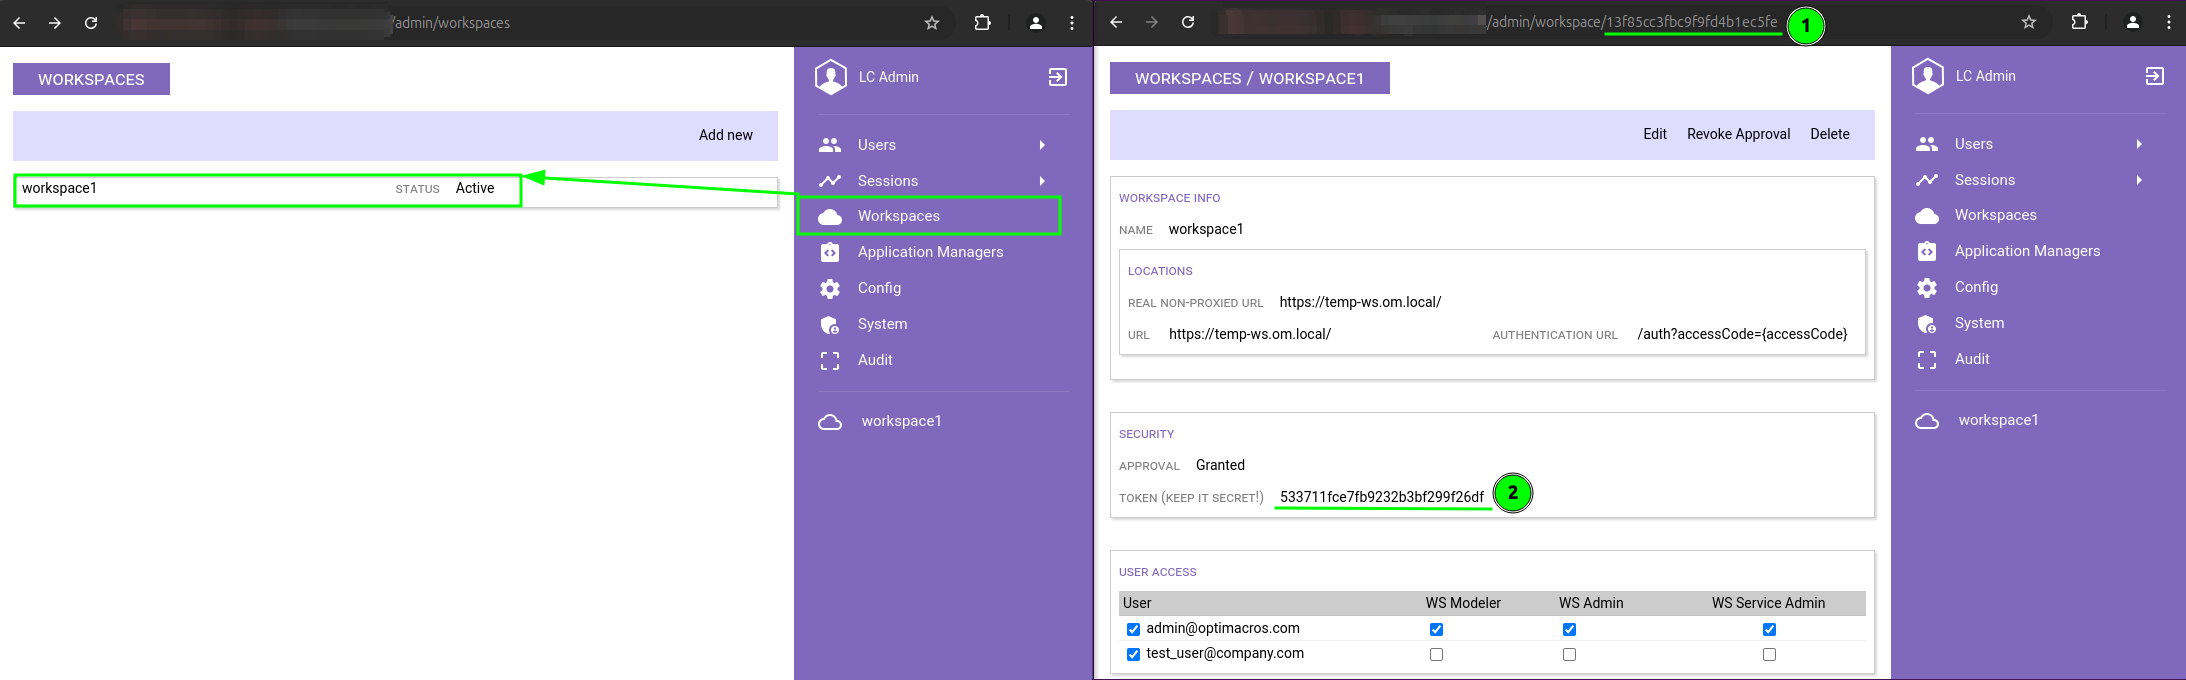Image resolution: width=2186 pixels, height=680 pixels.
Task: Expand Sessions submenu arrow in workspace1 details window
Action: (x=2139, y=180)
